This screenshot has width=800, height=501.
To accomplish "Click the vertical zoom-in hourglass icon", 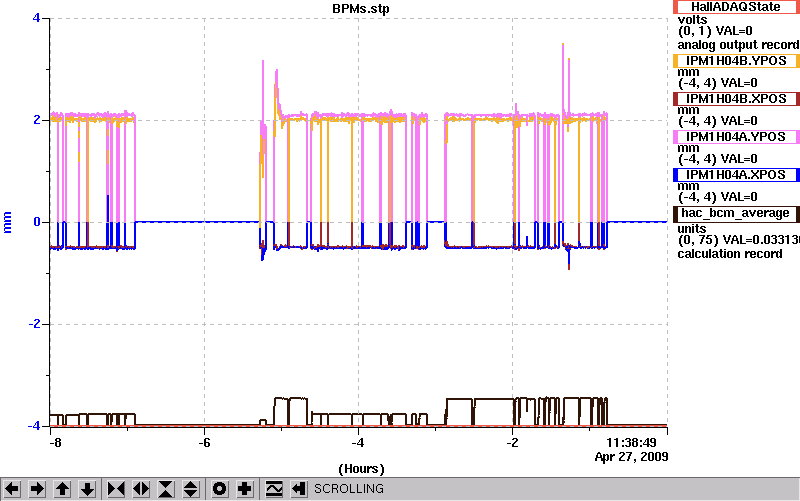I will [166, 489].
